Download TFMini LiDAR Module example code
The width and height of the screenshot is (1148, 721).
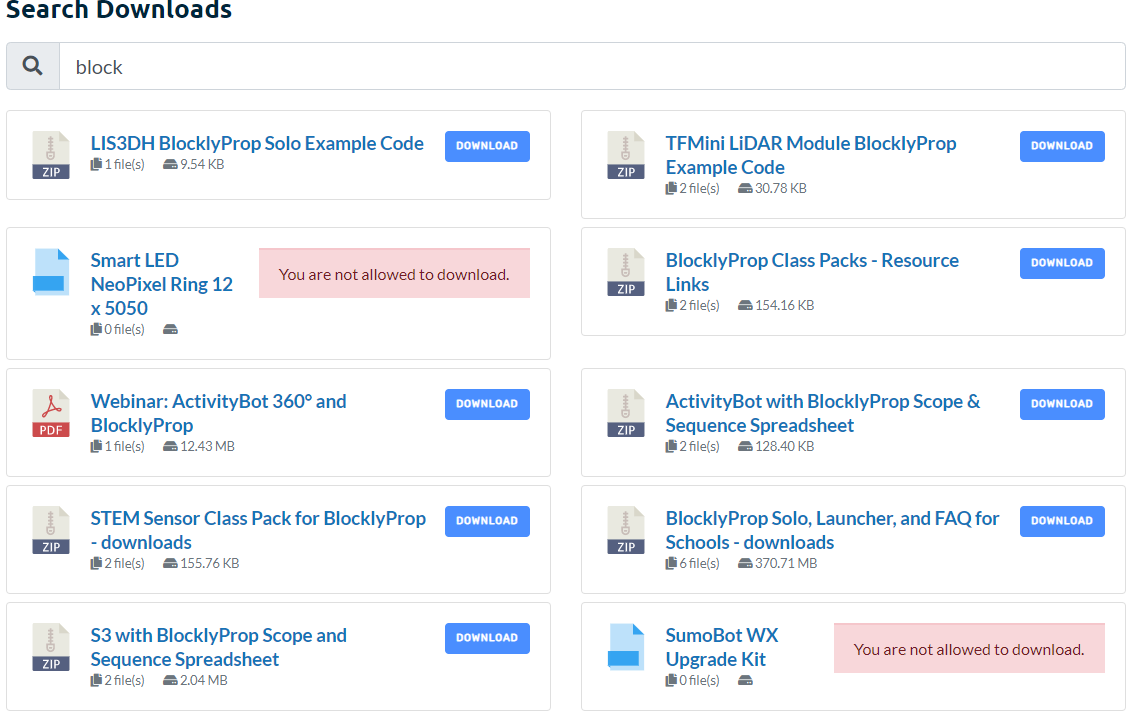1062,146
